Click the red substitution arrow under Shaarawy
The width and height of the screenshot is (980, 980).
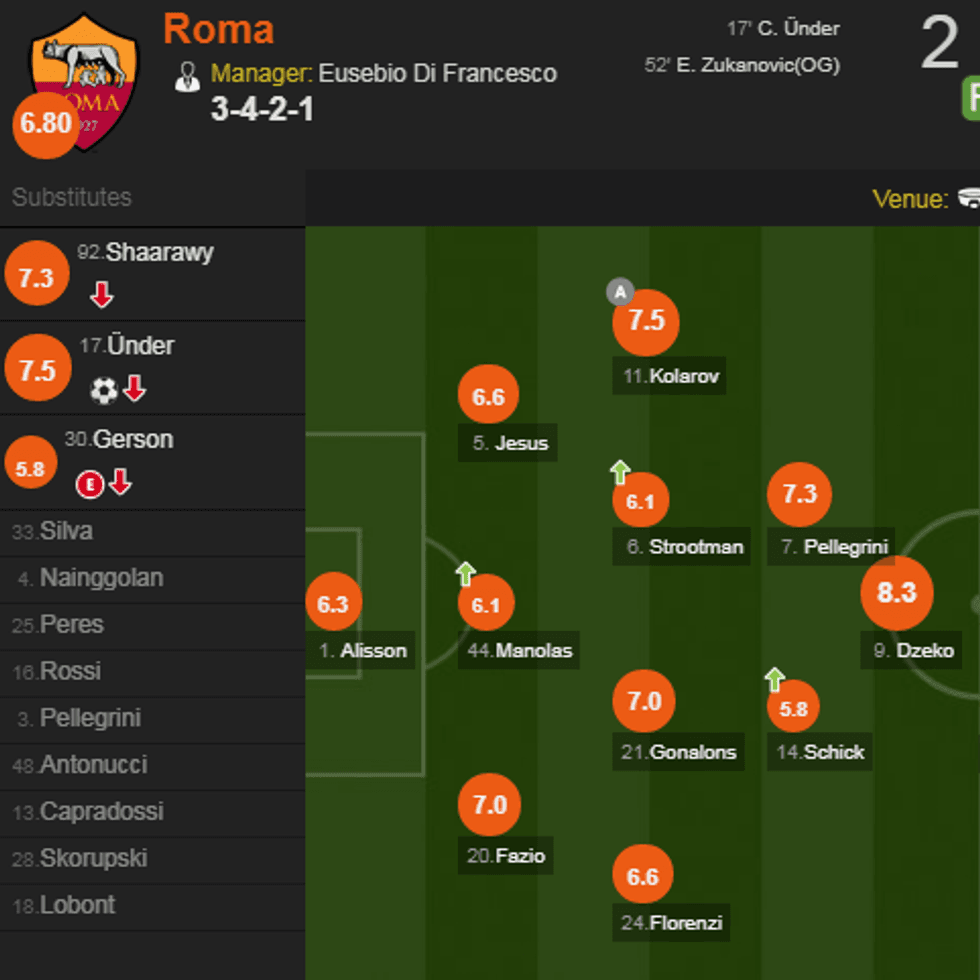pos(101,296)
